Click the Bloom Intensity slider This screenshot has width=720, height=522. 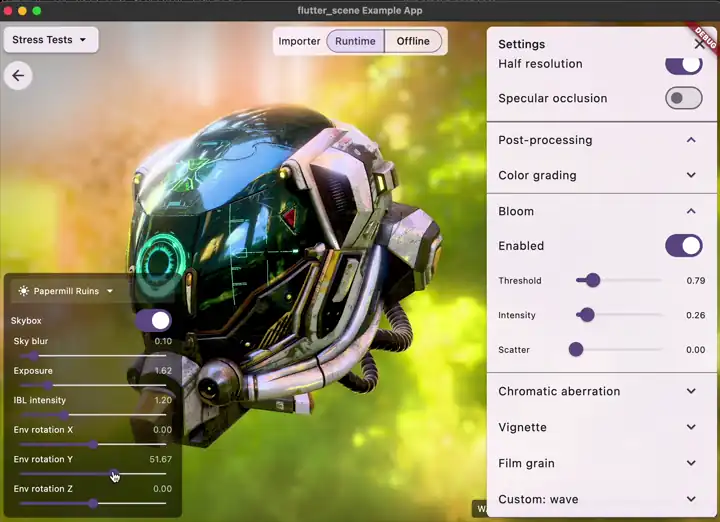tap(619, 315)
